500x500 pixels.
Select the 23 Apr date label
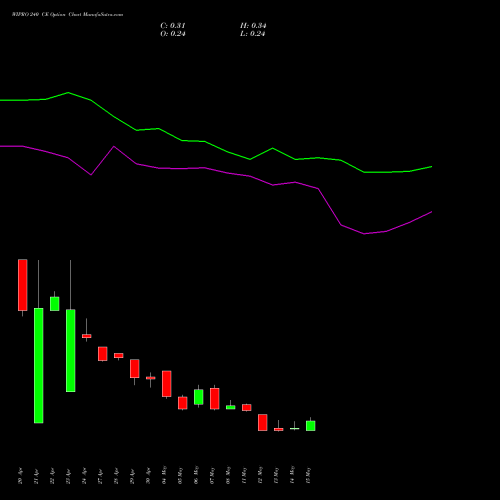pos(69,476)
